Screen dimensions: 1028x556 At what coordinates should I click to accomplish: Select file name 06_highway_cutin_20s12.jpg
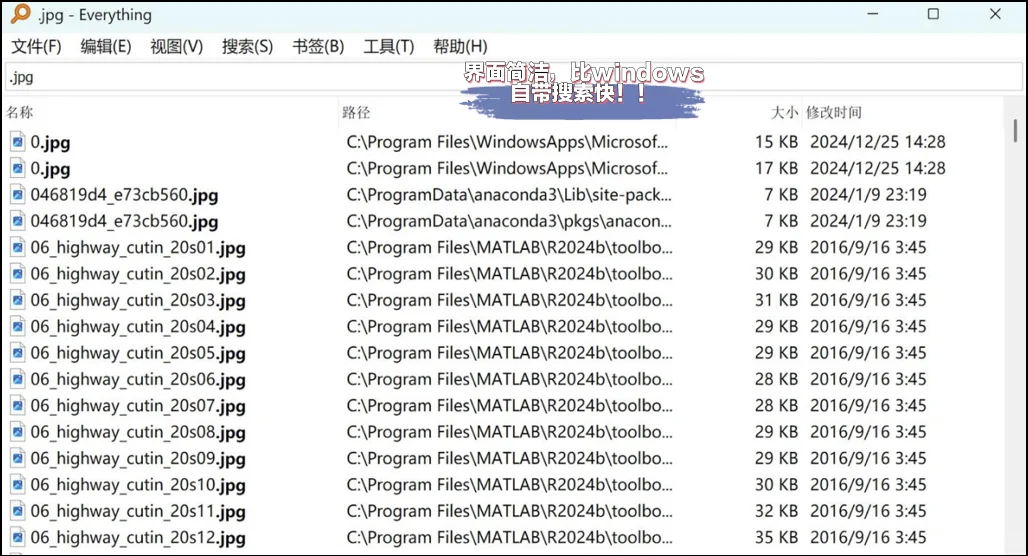tap(138, 538)
